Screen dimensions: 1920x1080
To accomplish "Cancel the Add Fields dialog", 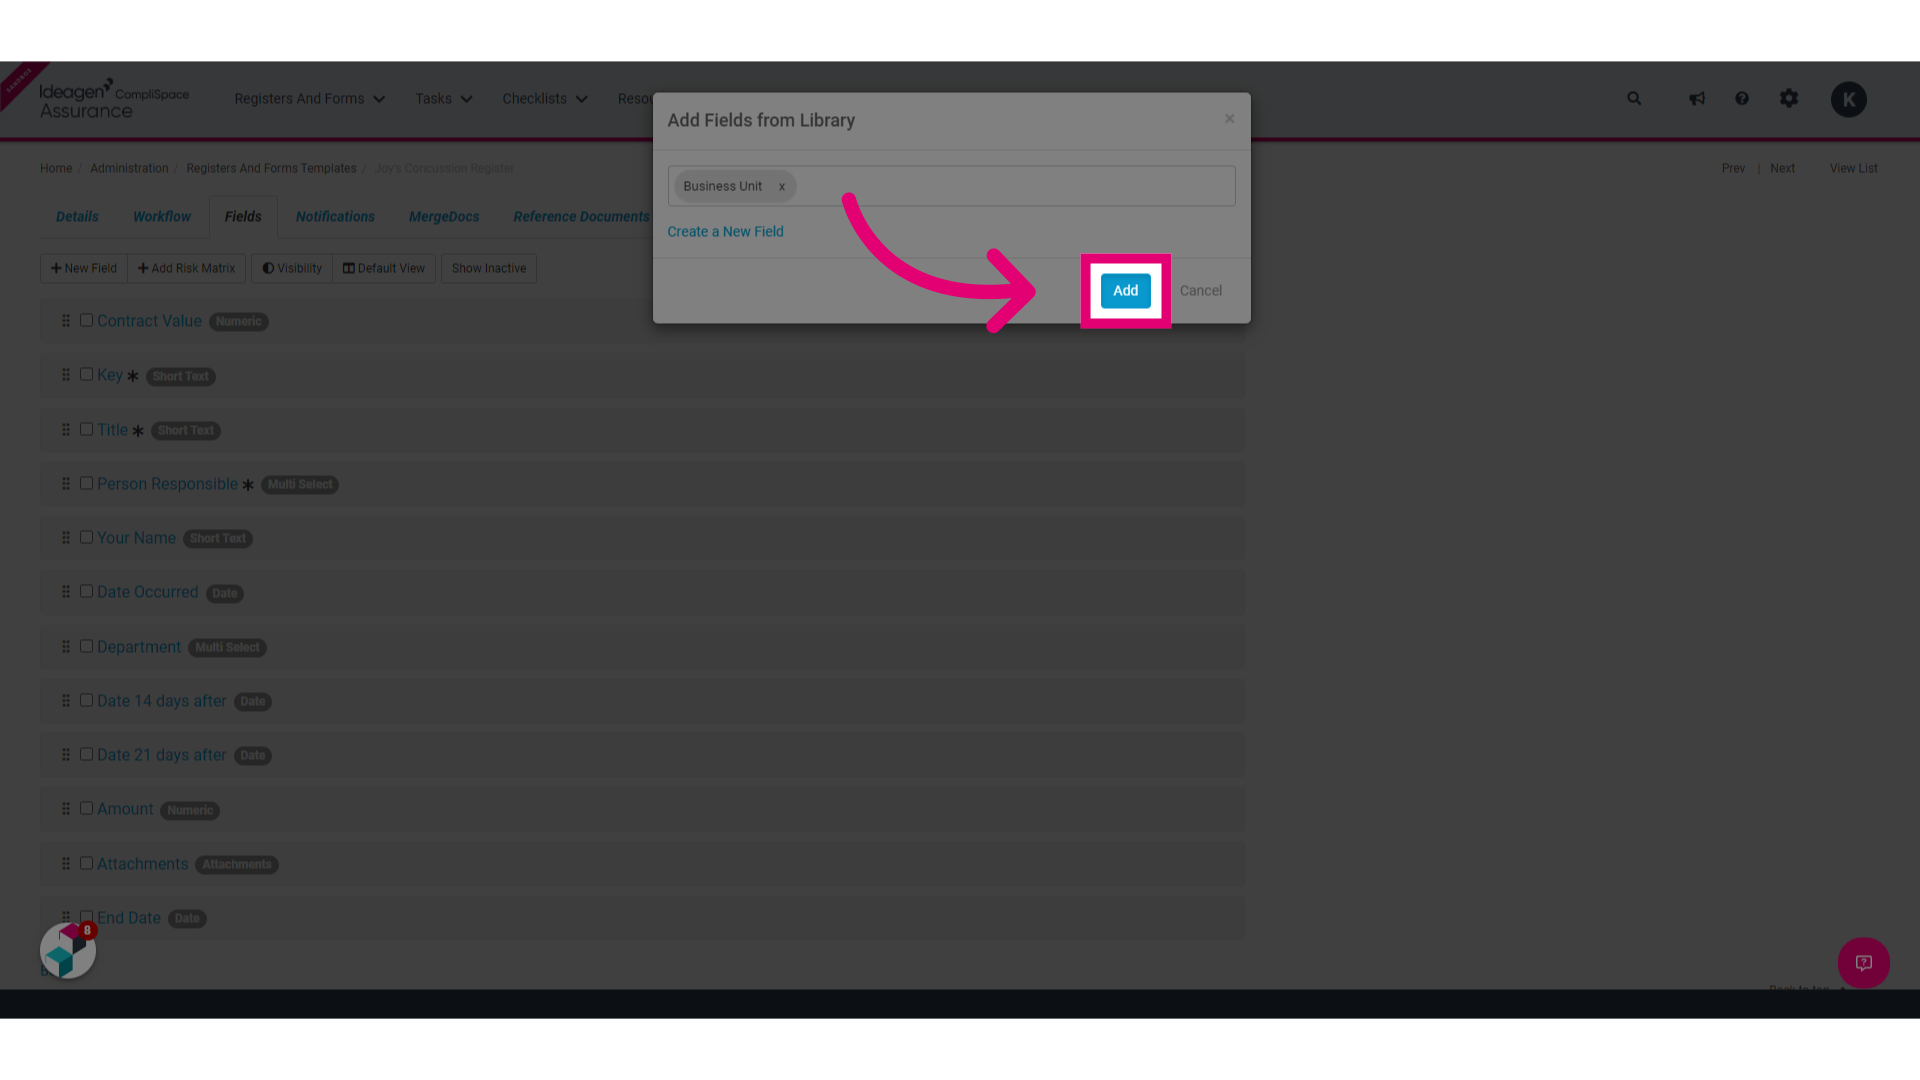I will tap(1200, 291).
